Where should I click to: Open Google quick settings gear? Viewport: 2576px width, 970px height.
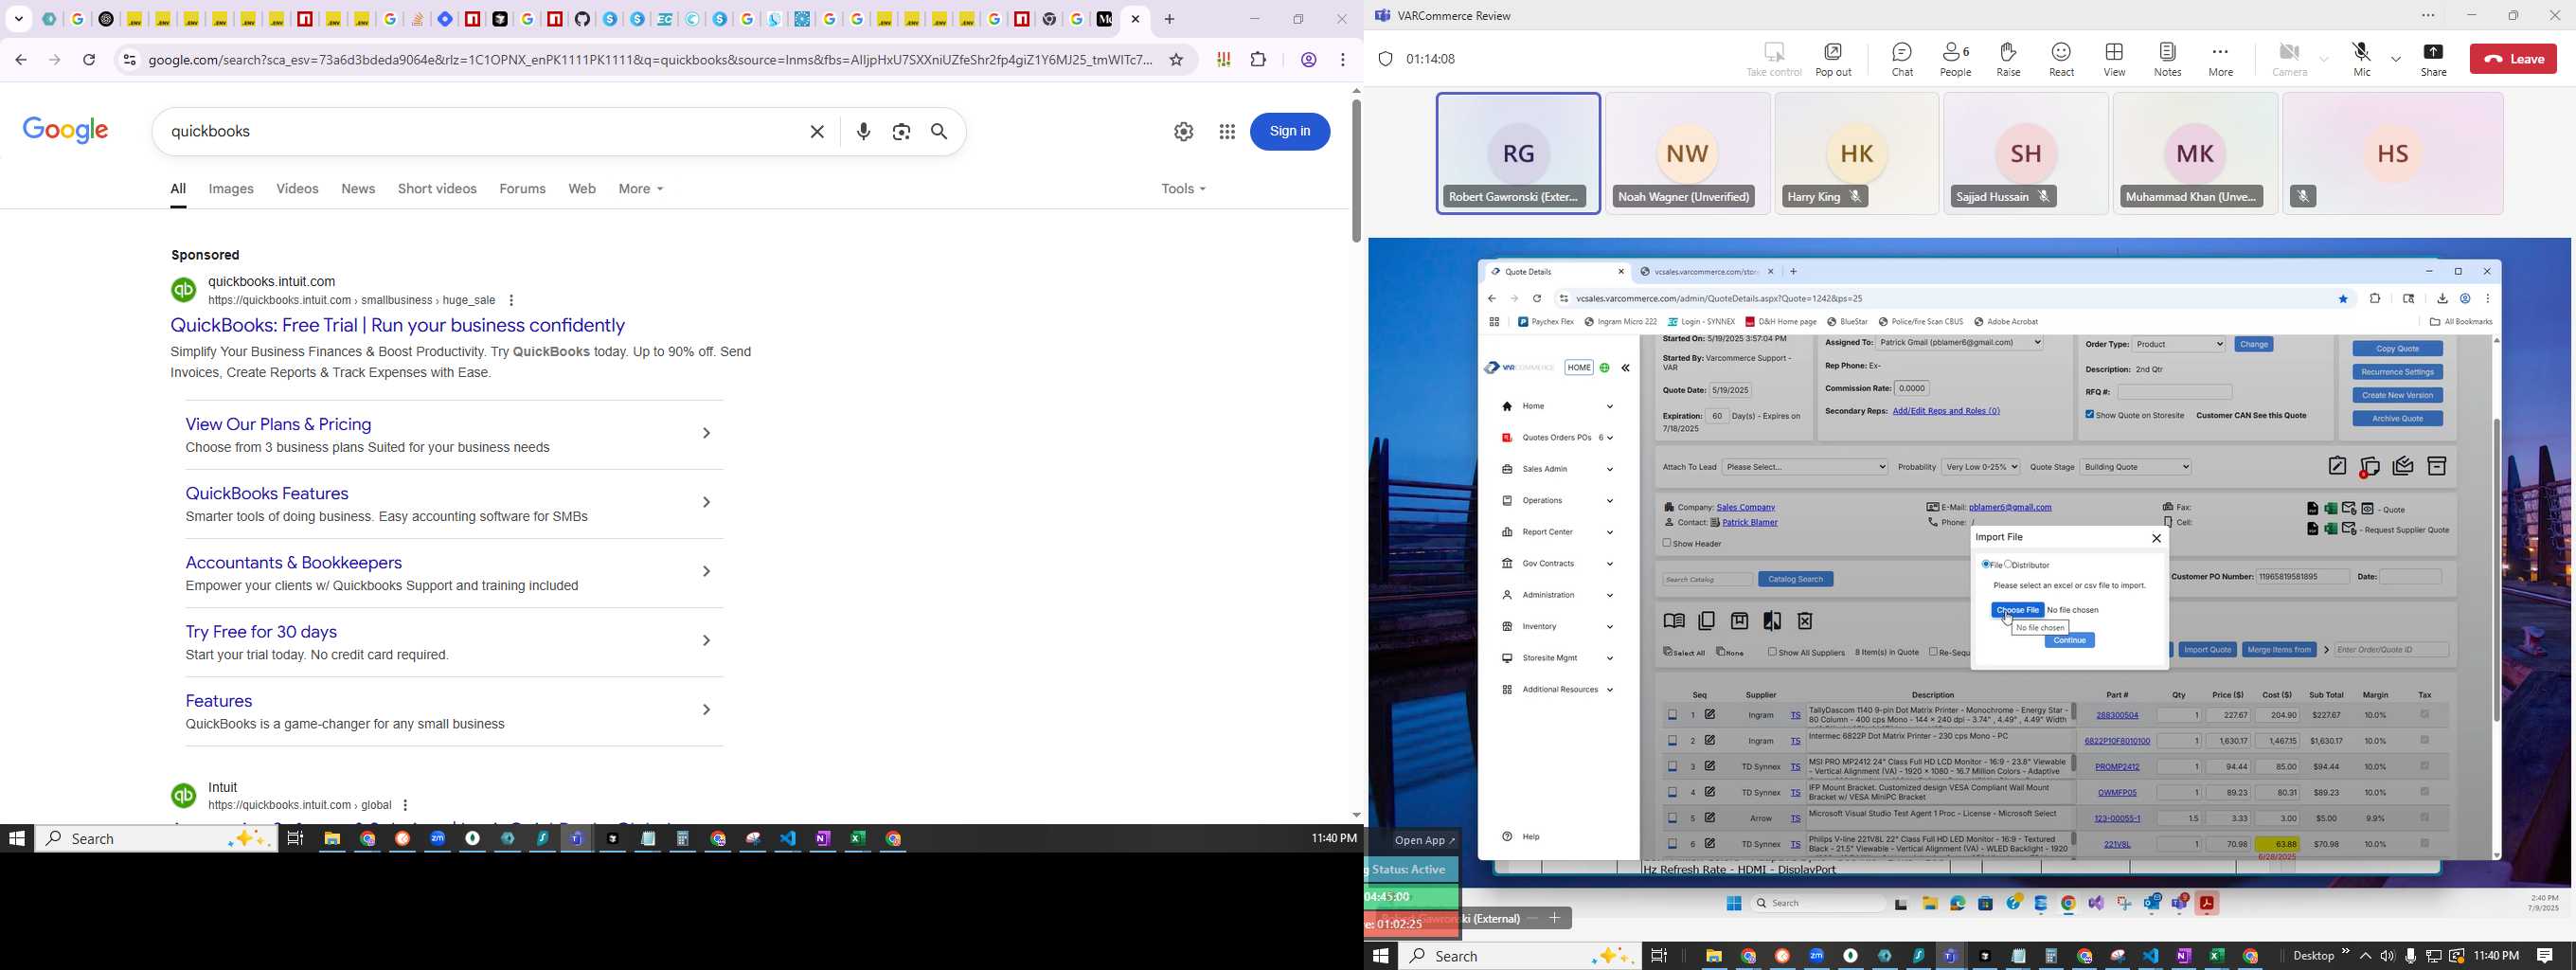pyautogui.click(x=1183, y=132)
